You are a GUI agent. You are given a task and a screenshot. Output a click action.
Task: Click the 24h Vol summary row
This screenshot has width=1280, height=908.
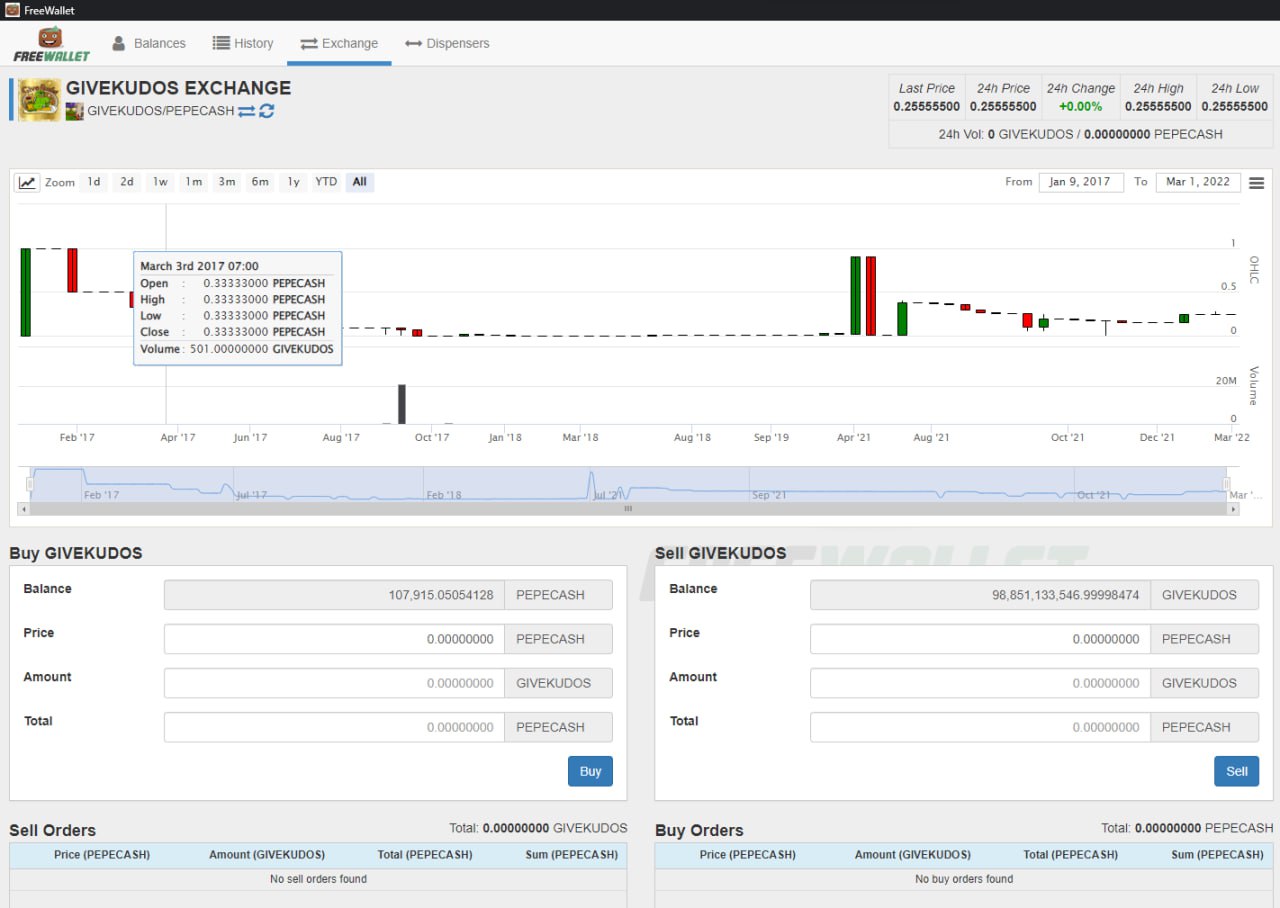click(1080, 134)
